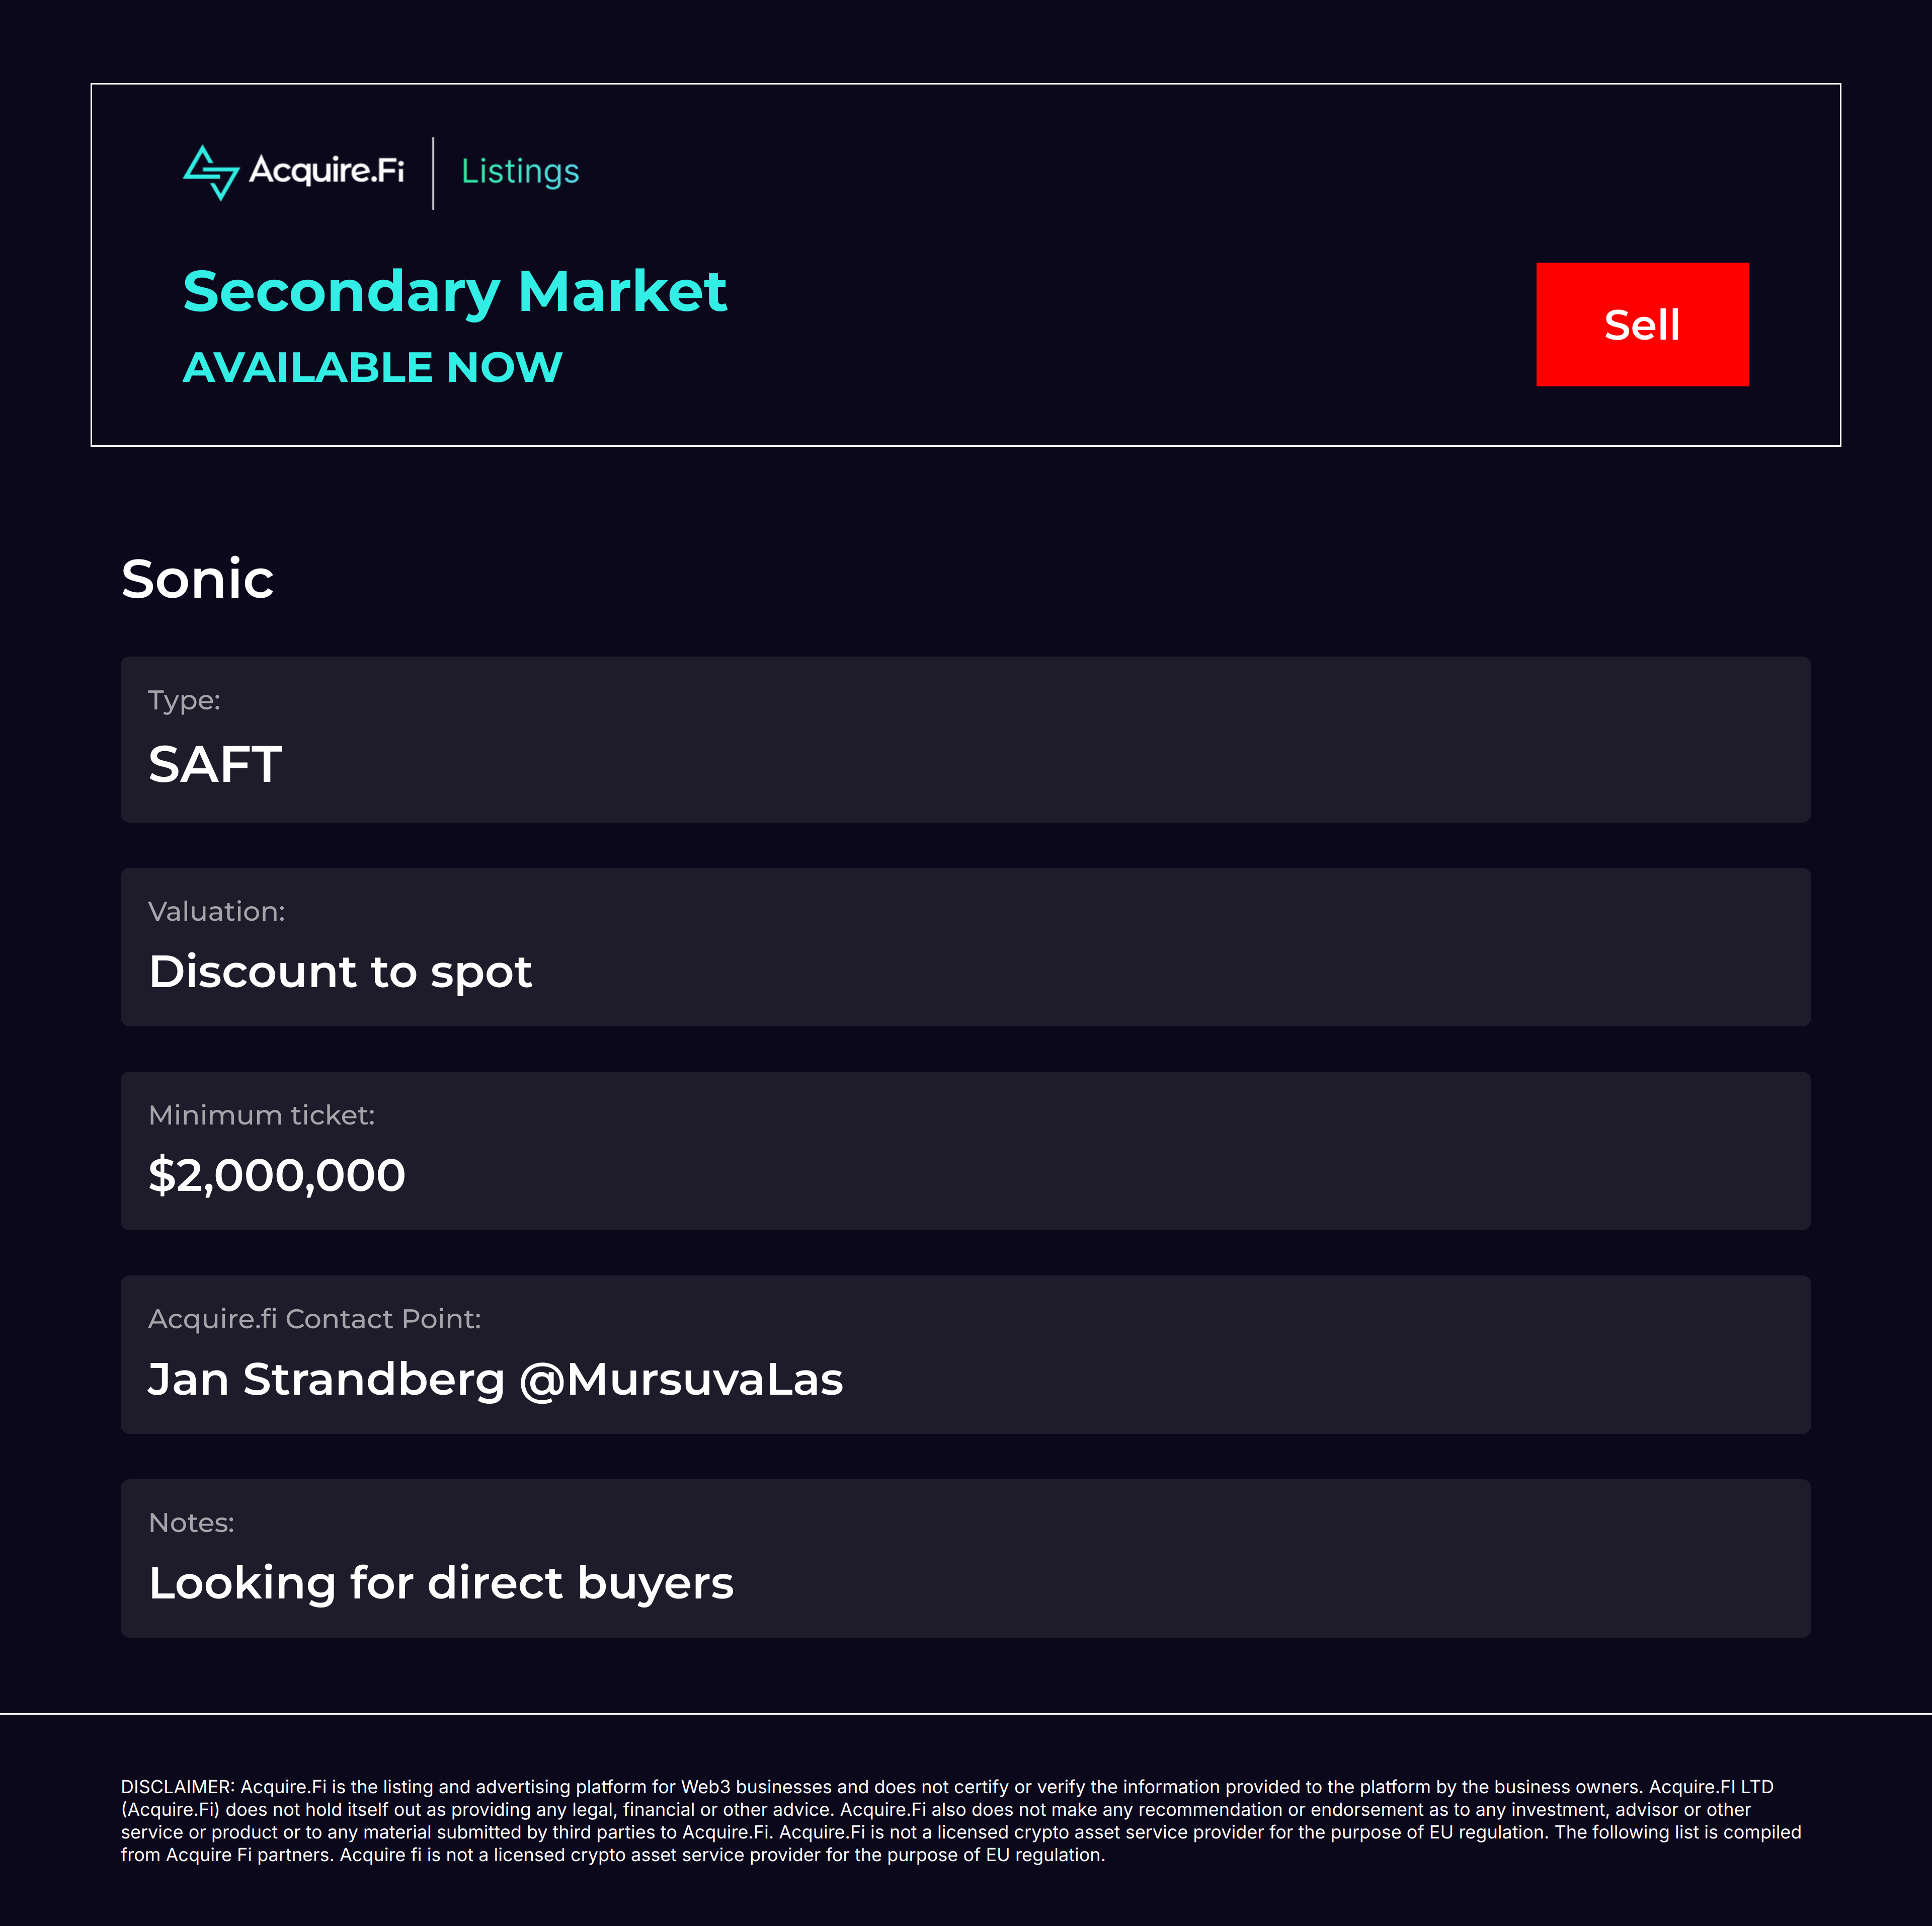Click the DISCLAIMER paragraph text
The image size is (1932, 1926).
(x=960, y=1820)
